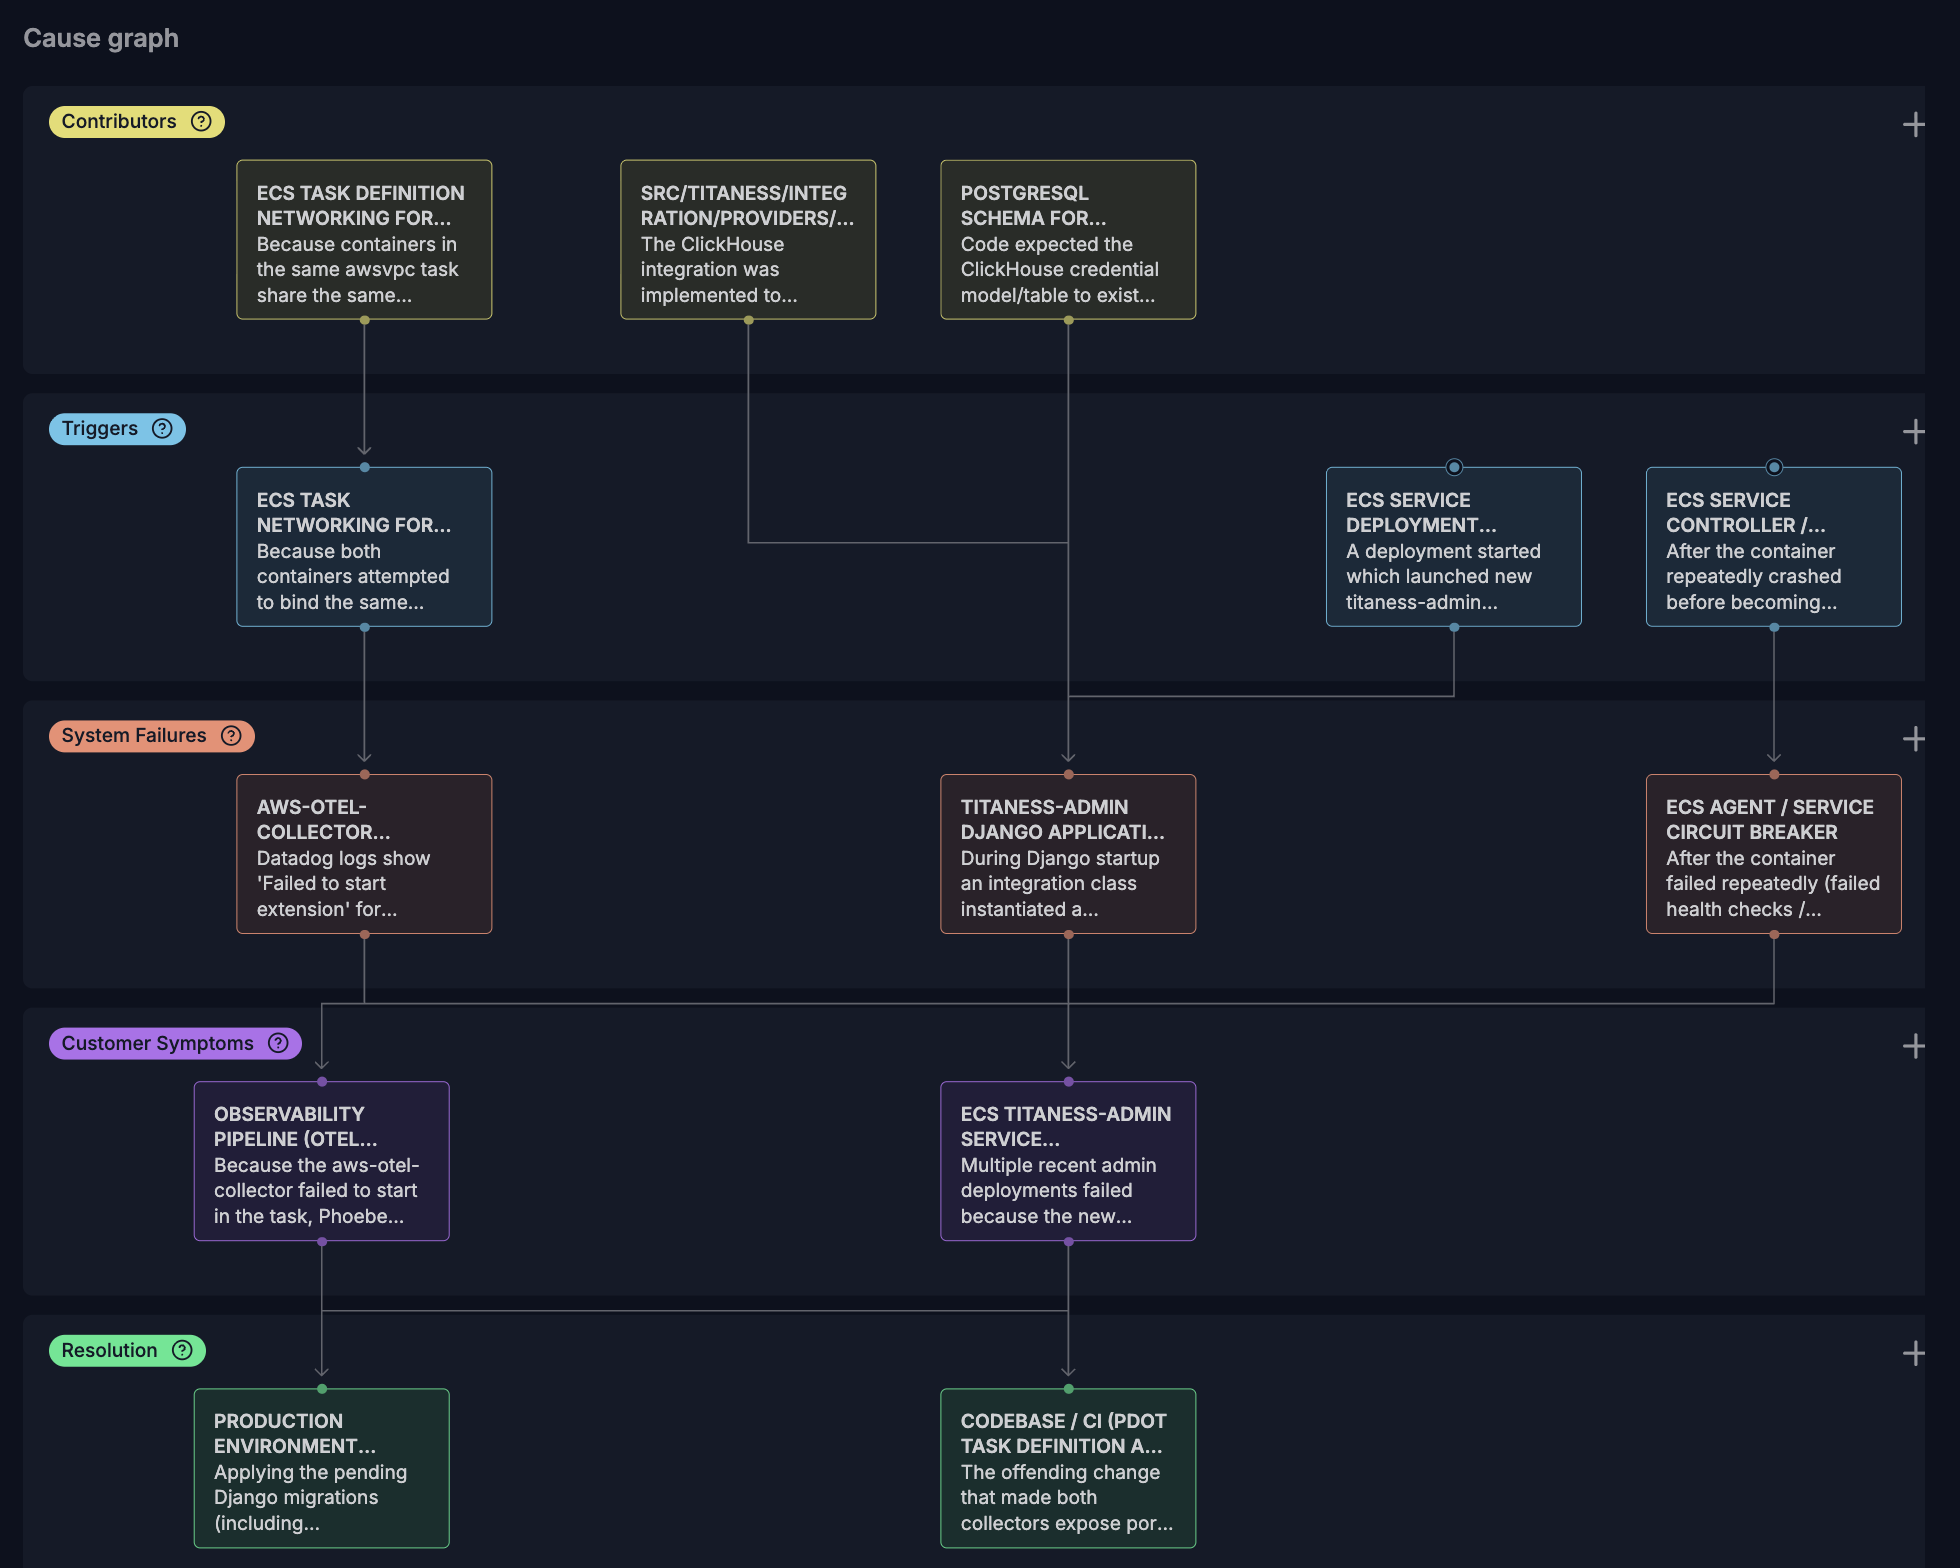Click help icon next to System Failures
The image size is (1960, 1568).
pyautogui.click(x=231, y=736)
